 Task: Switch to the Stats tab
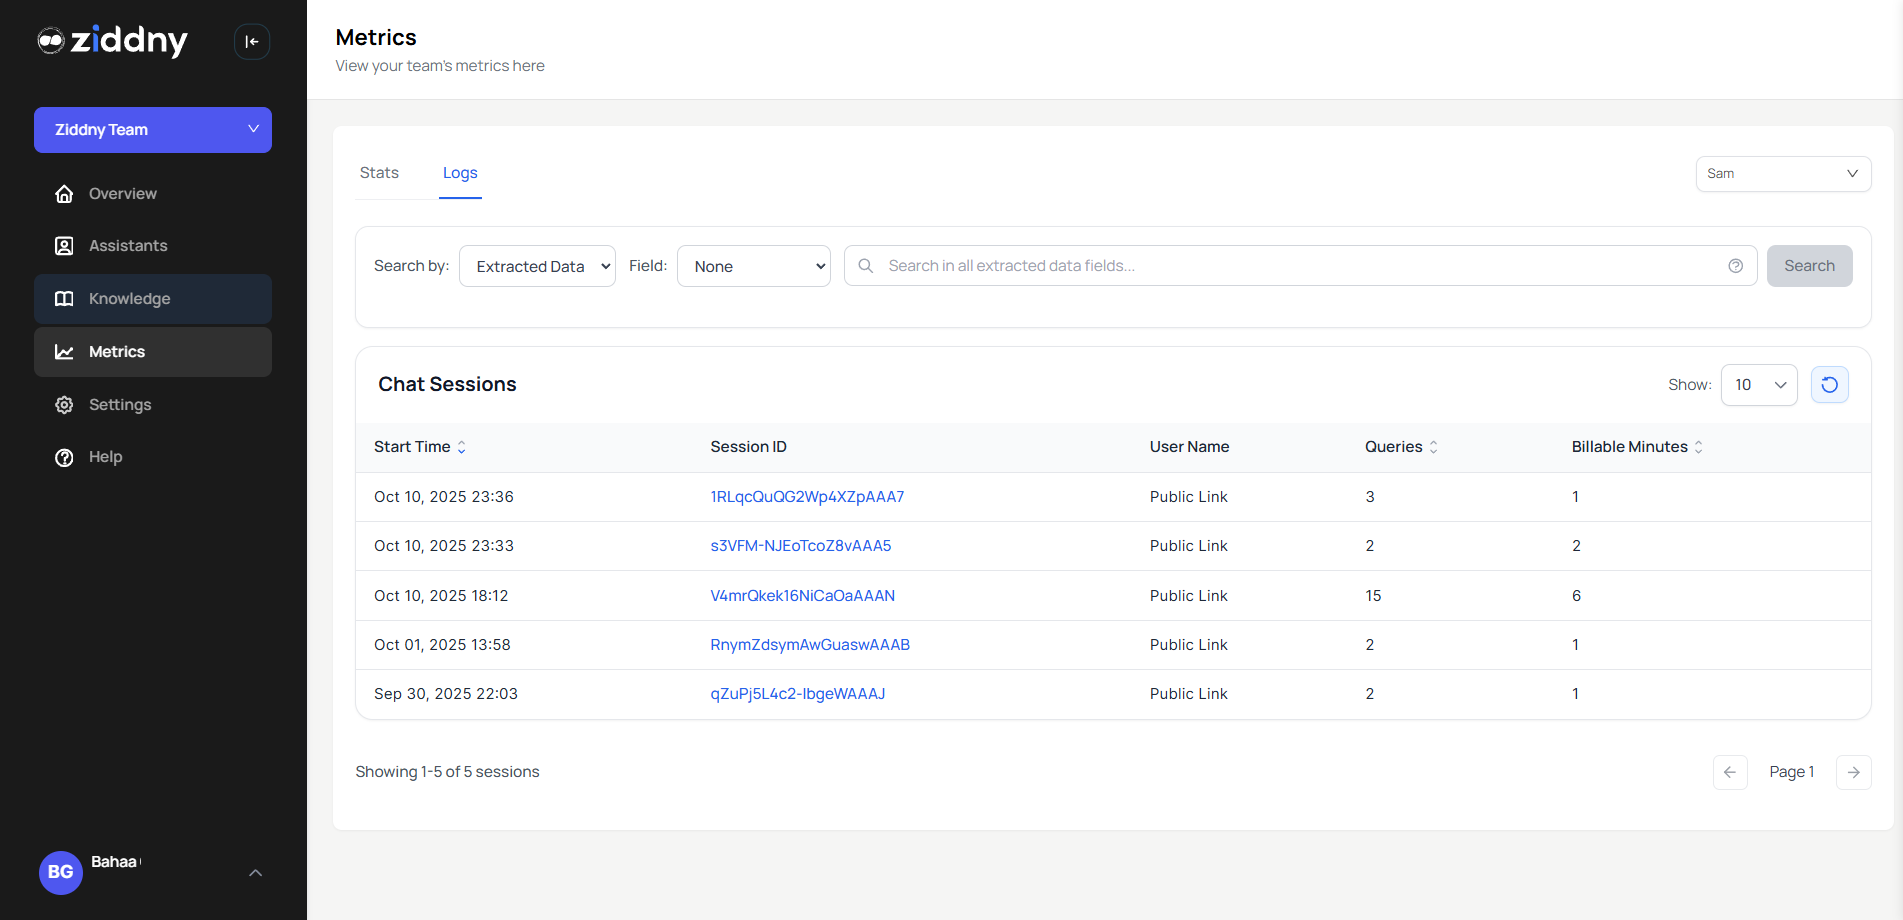[379, 172]
